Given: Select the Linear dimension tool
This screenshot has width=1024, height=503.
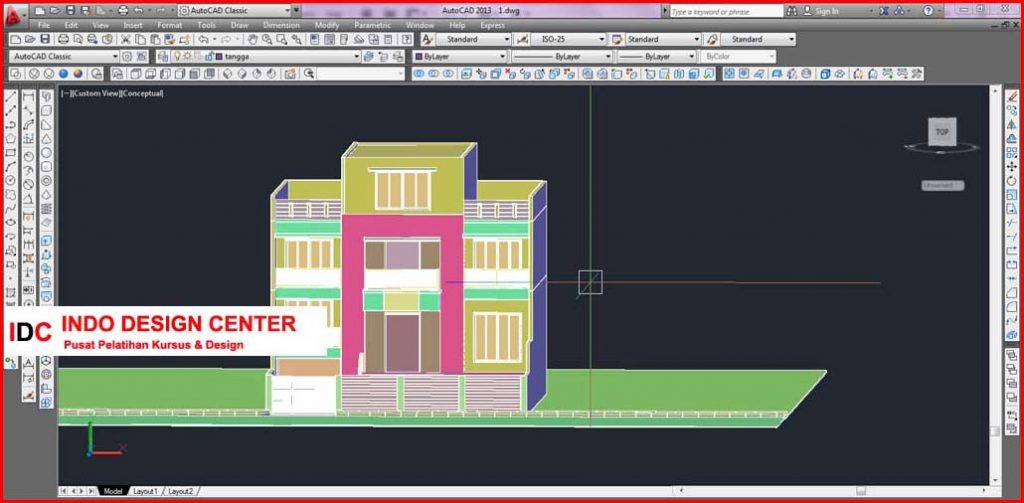Looking at the screenshot, I should click(x=28, y=97).
